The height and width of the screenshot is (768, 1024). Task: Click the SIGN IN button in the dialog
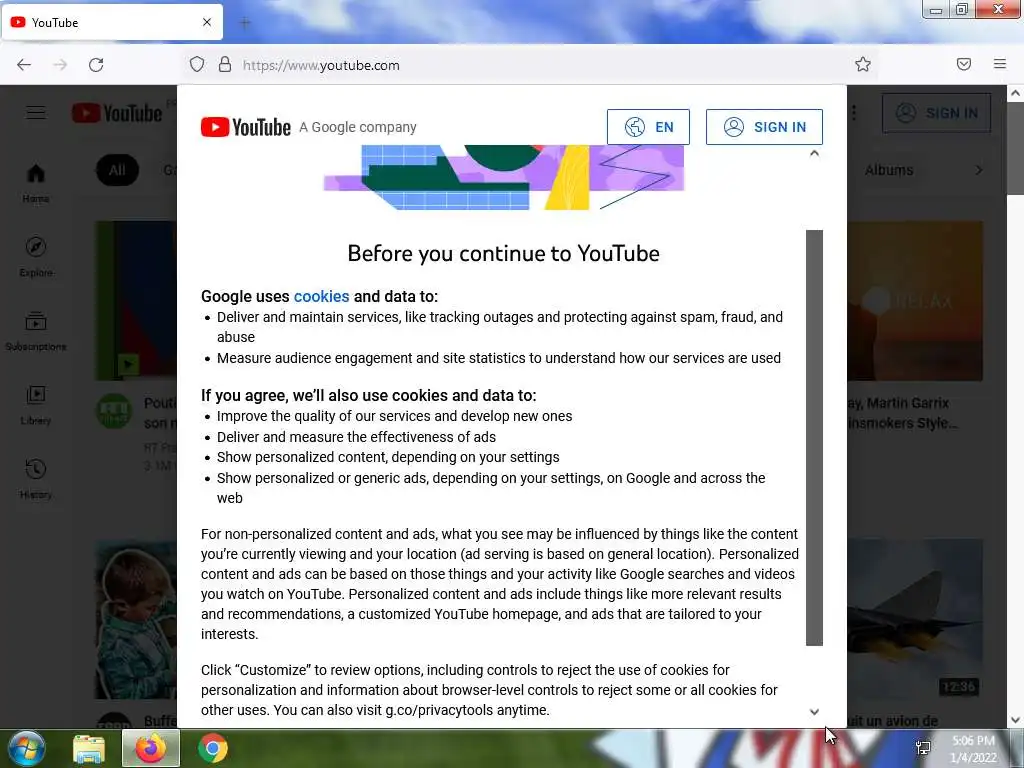tap(764, 127)
